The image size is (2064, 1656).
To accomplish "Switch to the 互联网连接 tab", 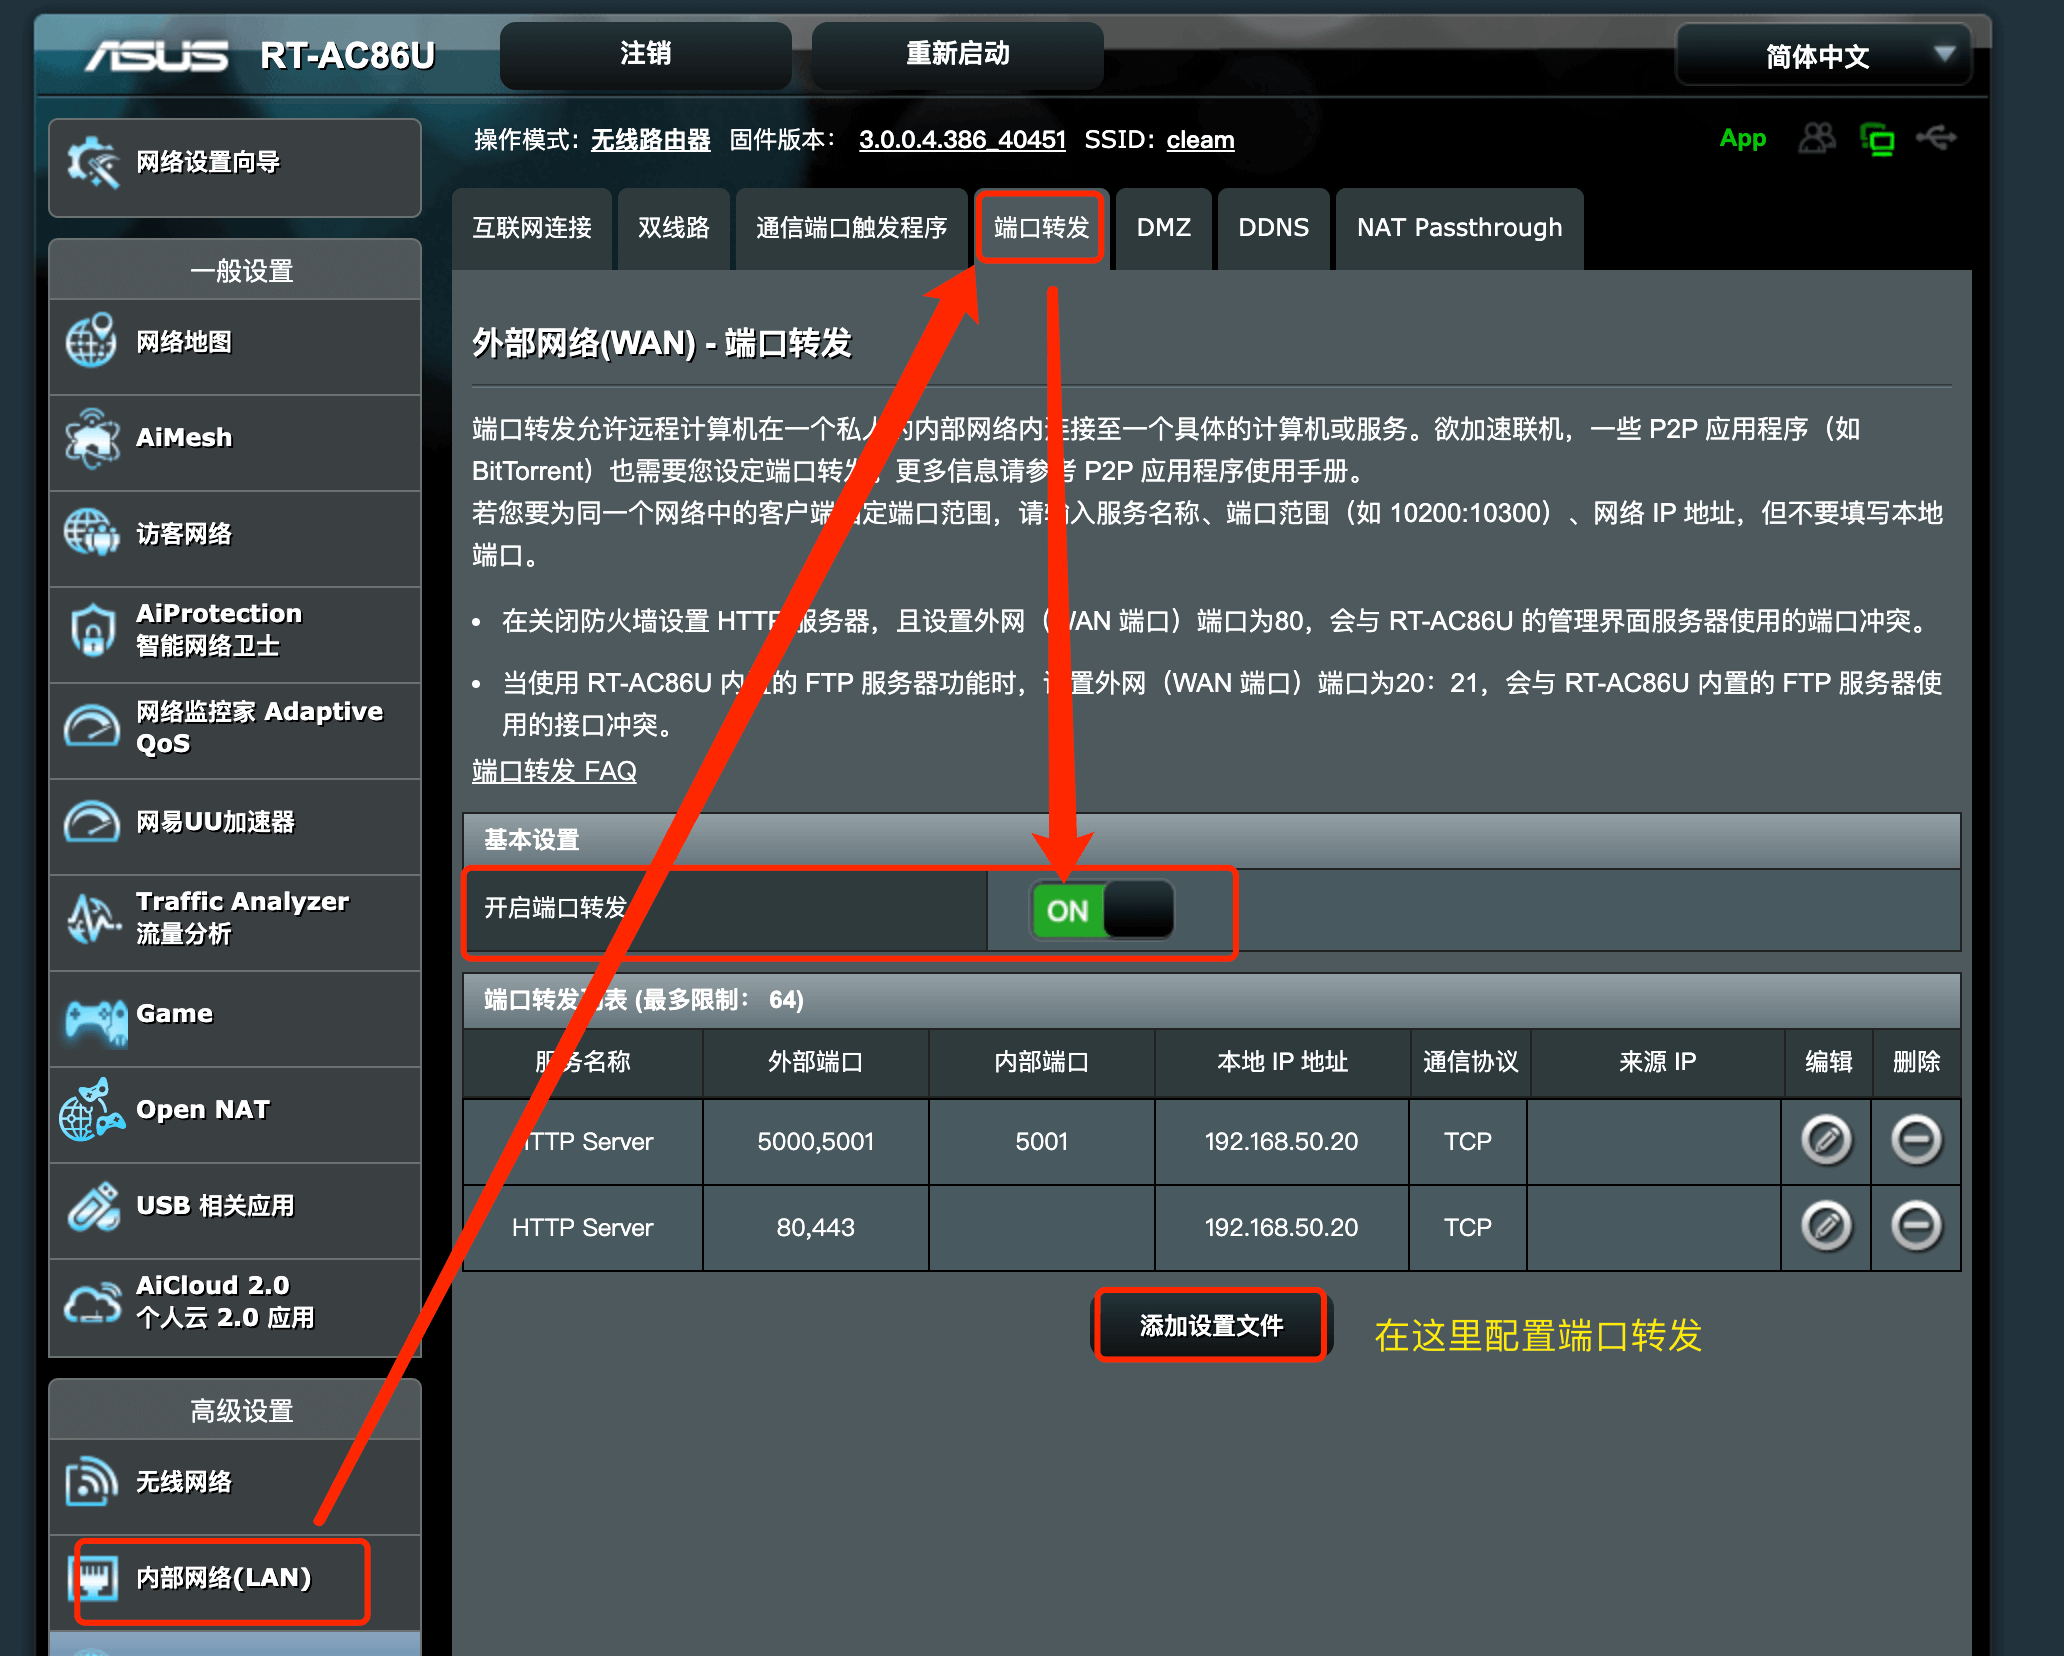I will [x=532, y=228].
